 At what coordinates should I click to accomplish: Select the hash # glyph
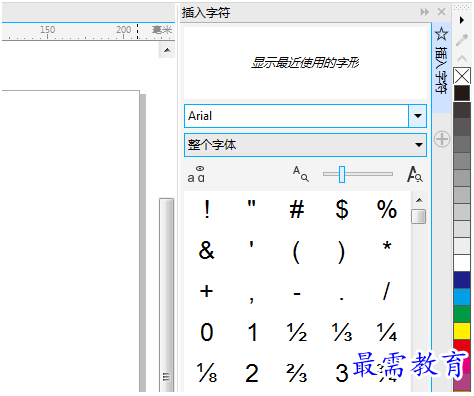tap(297, 210)
